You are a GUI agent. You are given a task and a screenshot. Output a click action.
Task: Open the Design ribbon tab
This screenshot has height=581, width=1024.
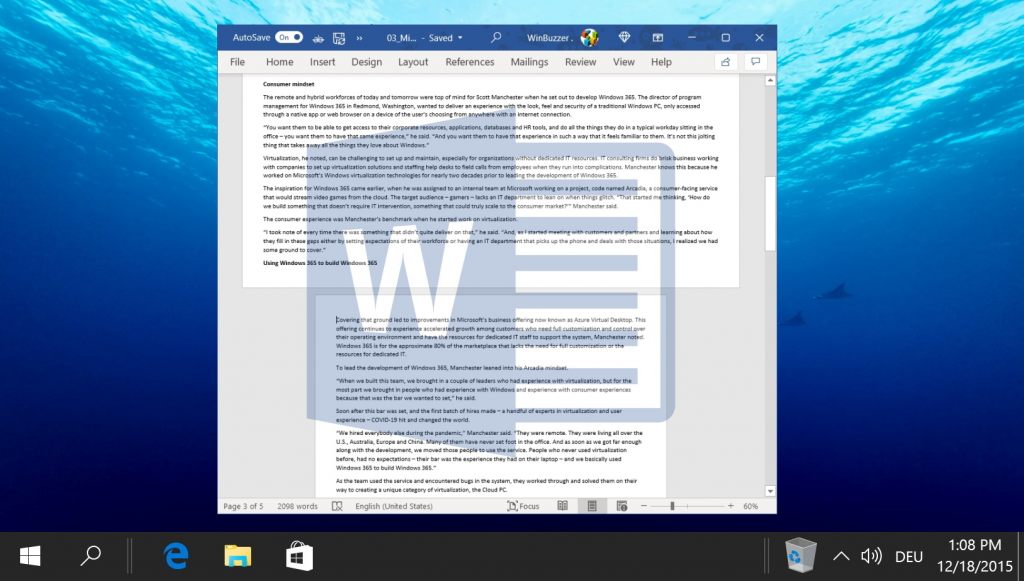pos(366,62)
